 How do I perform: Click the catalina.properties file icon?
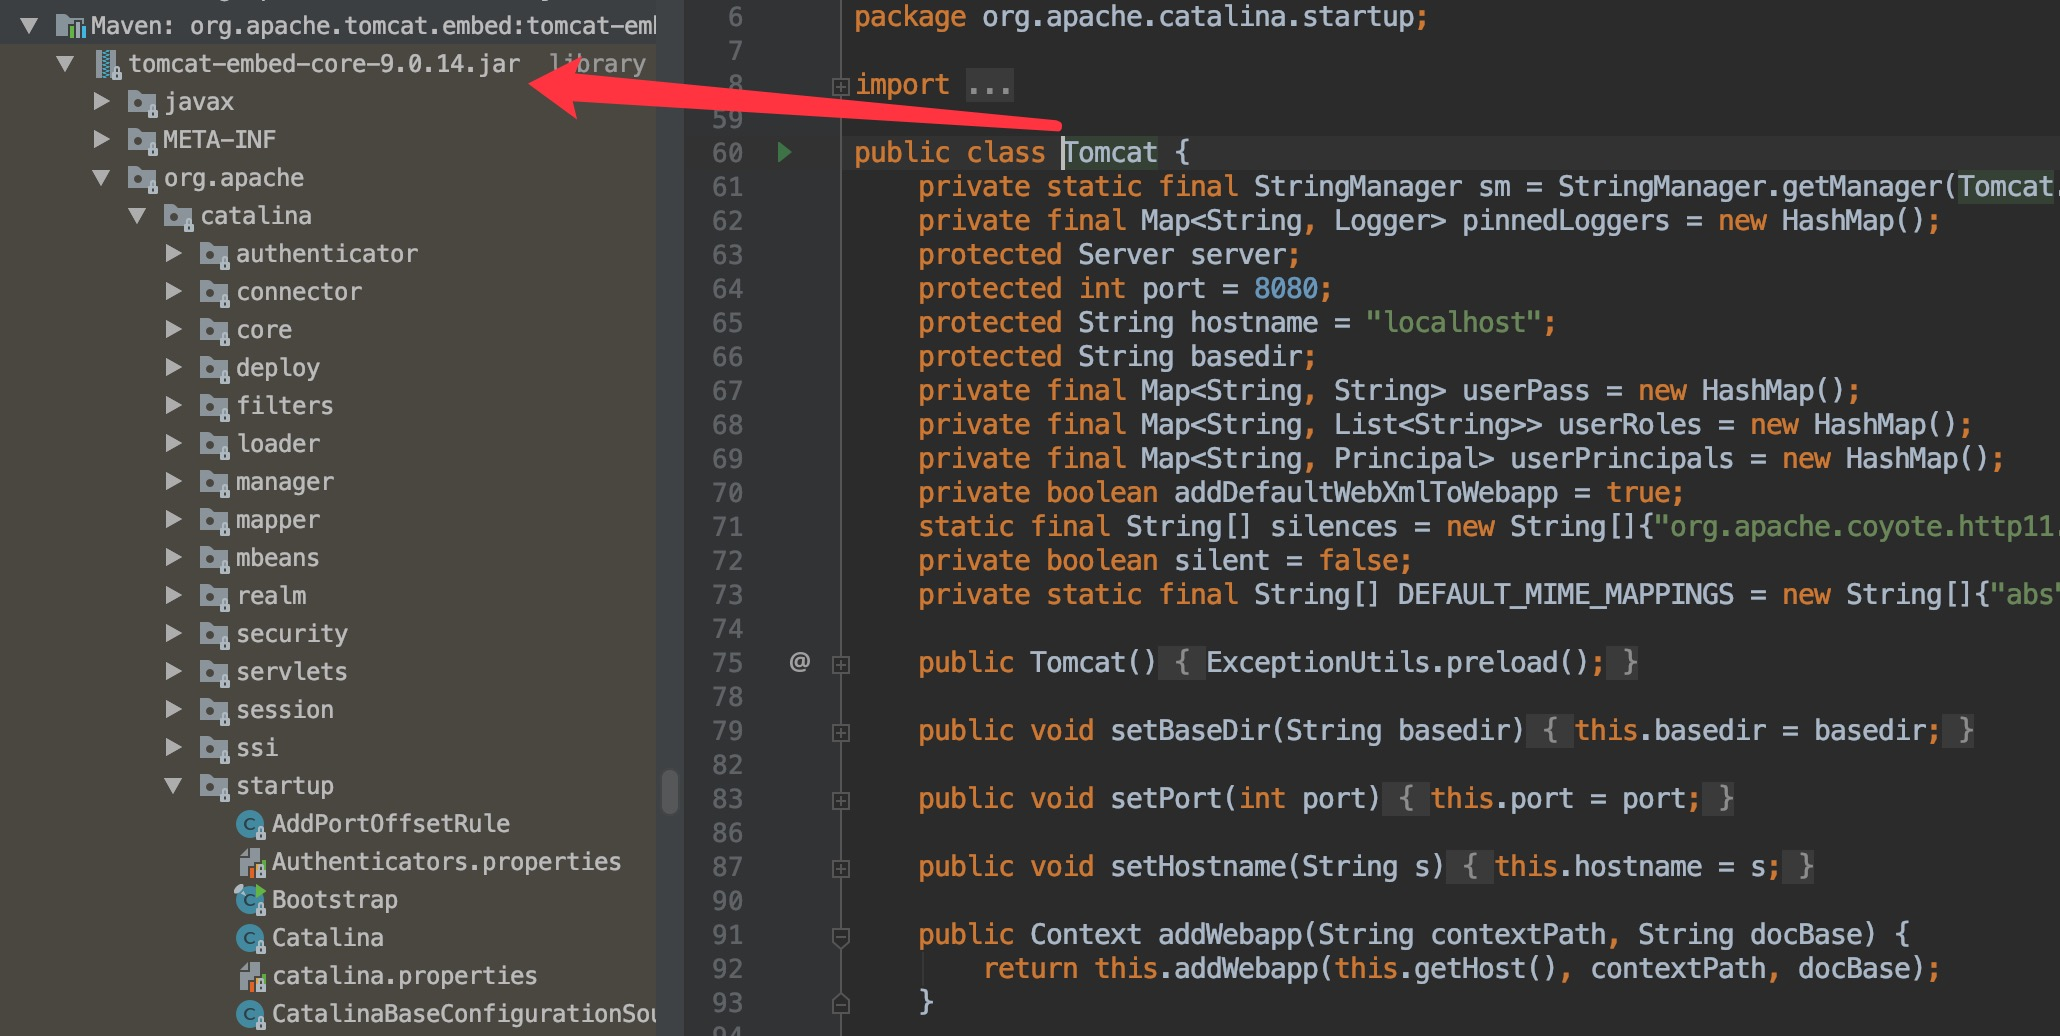[x=251, y=976]
